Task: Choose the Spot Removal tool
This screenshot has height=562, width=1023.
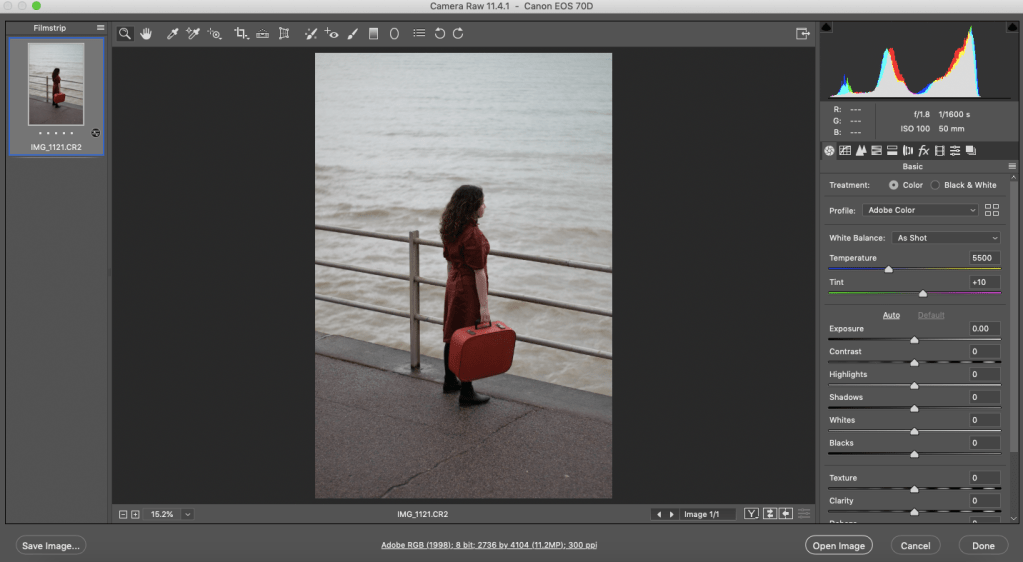Action: click(311, 33)
